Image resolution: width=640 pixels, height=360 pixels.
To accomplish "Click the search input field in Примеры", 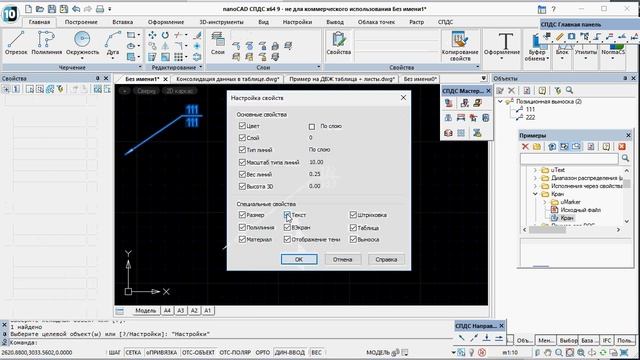I will click(569, 158).
